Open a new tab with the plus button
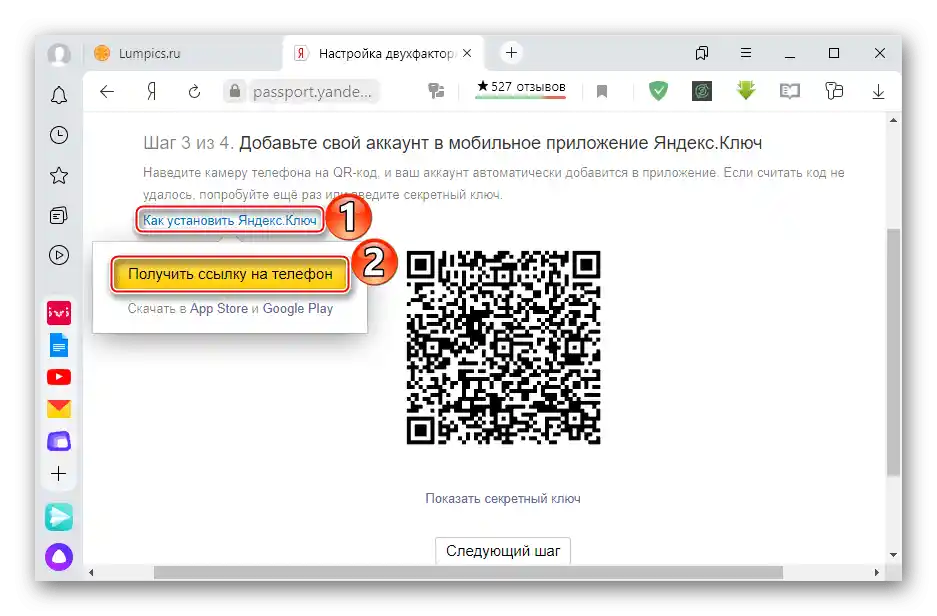Viewport: 937px width, 616px height. click(511, 52)
